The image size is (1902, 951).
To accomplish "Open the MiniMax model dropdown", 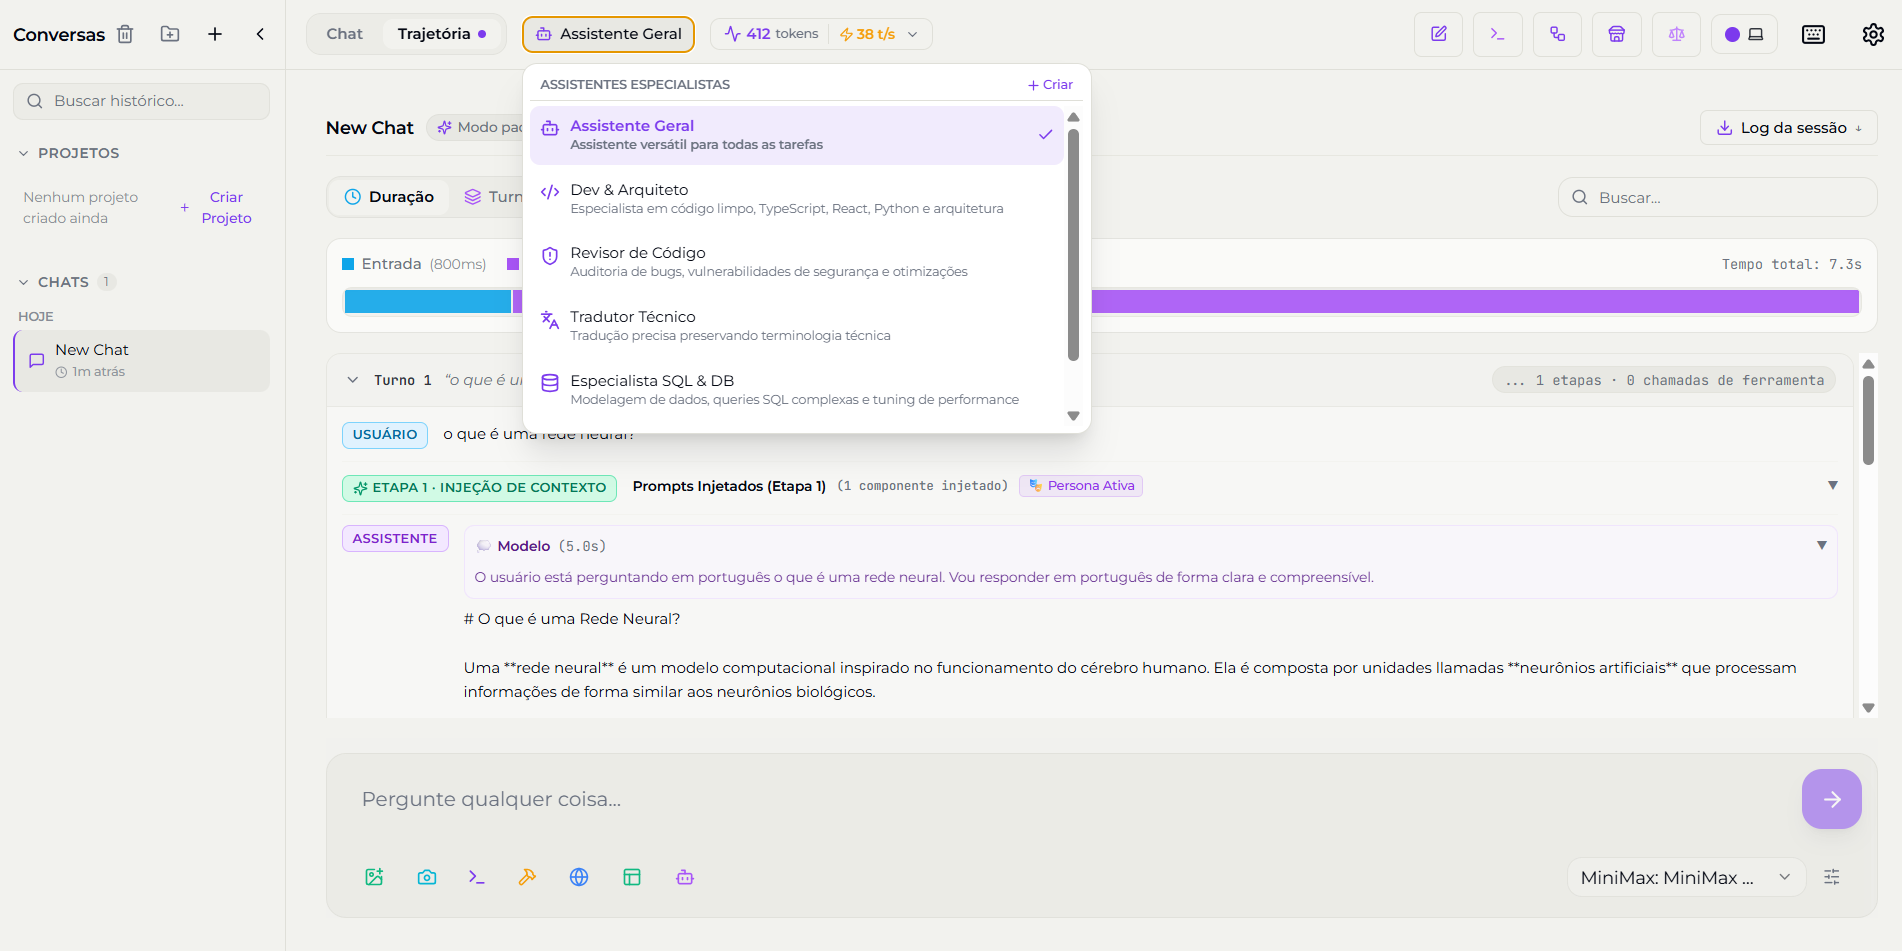I will point(1686,877).
